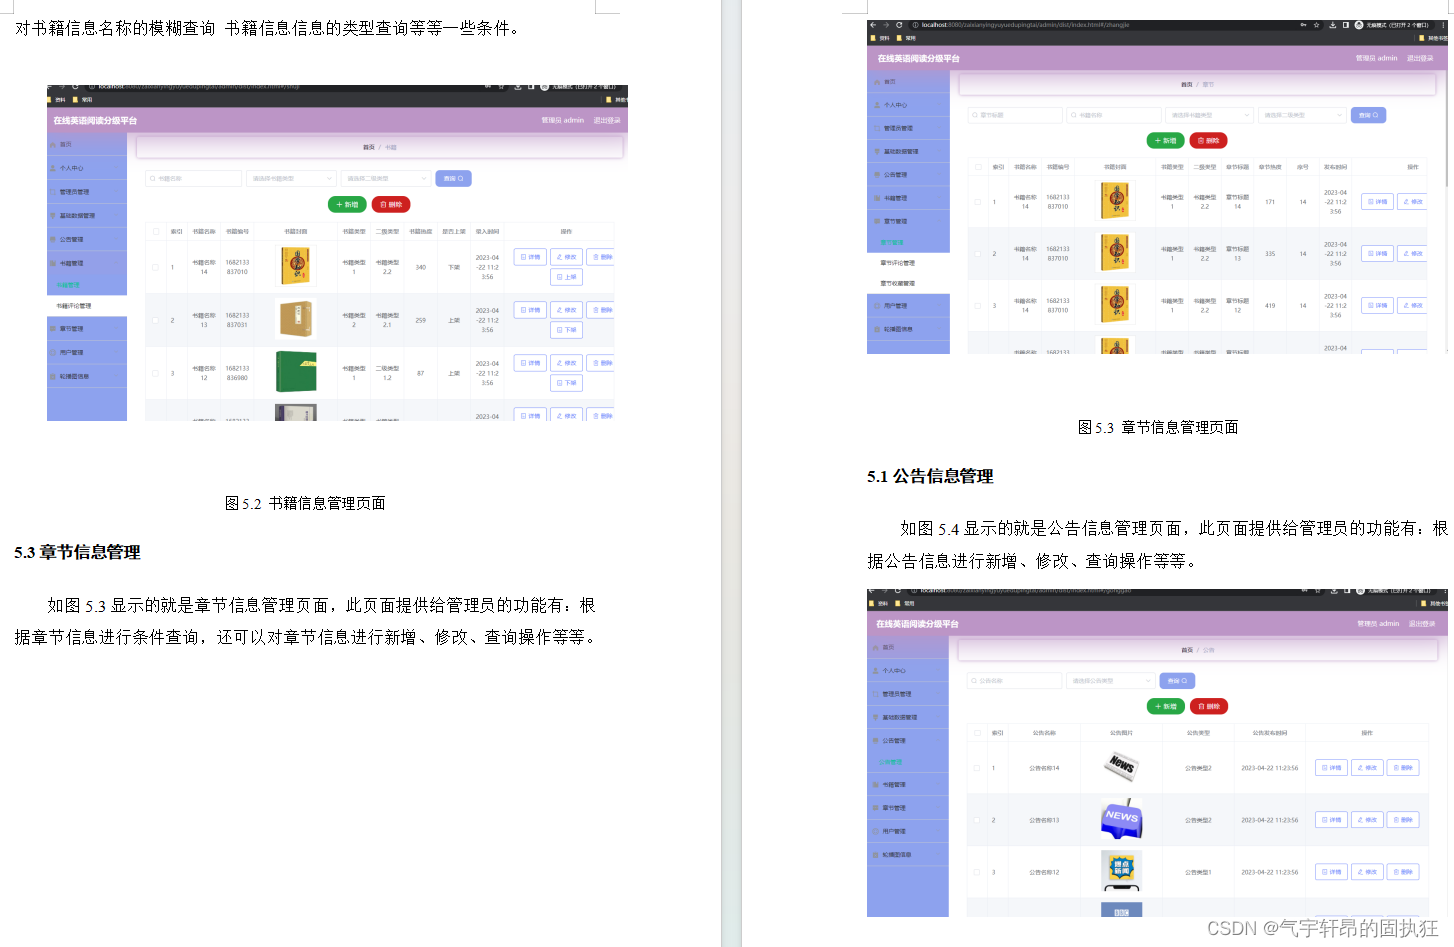This screenshot has width=1454, height=947.
Task: Click red 删除 button in announcement screenshot
Action: pos(1208,706)
